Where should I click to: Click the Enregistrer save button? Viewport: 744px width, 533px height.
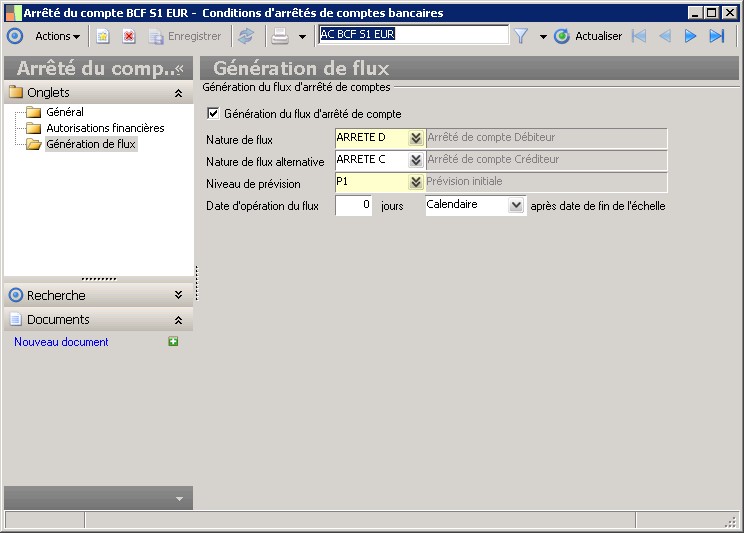185,36
